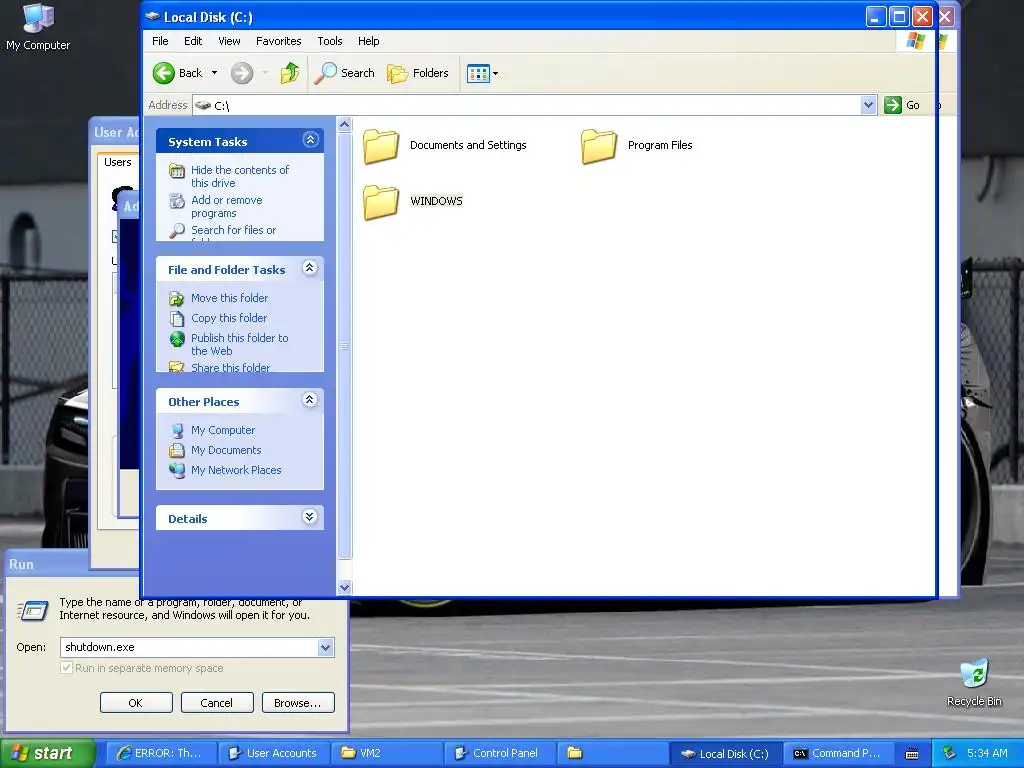Click Browse... in the Run dialog
Image resolution: width=1024 pixels, height=768 pixels.
point(298,703)
